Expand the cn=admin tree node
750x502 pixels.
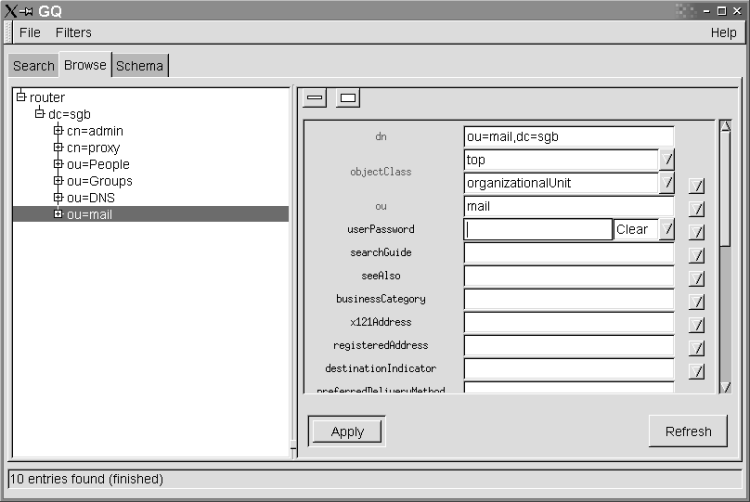pyautogui.click(x=58, y=131)
